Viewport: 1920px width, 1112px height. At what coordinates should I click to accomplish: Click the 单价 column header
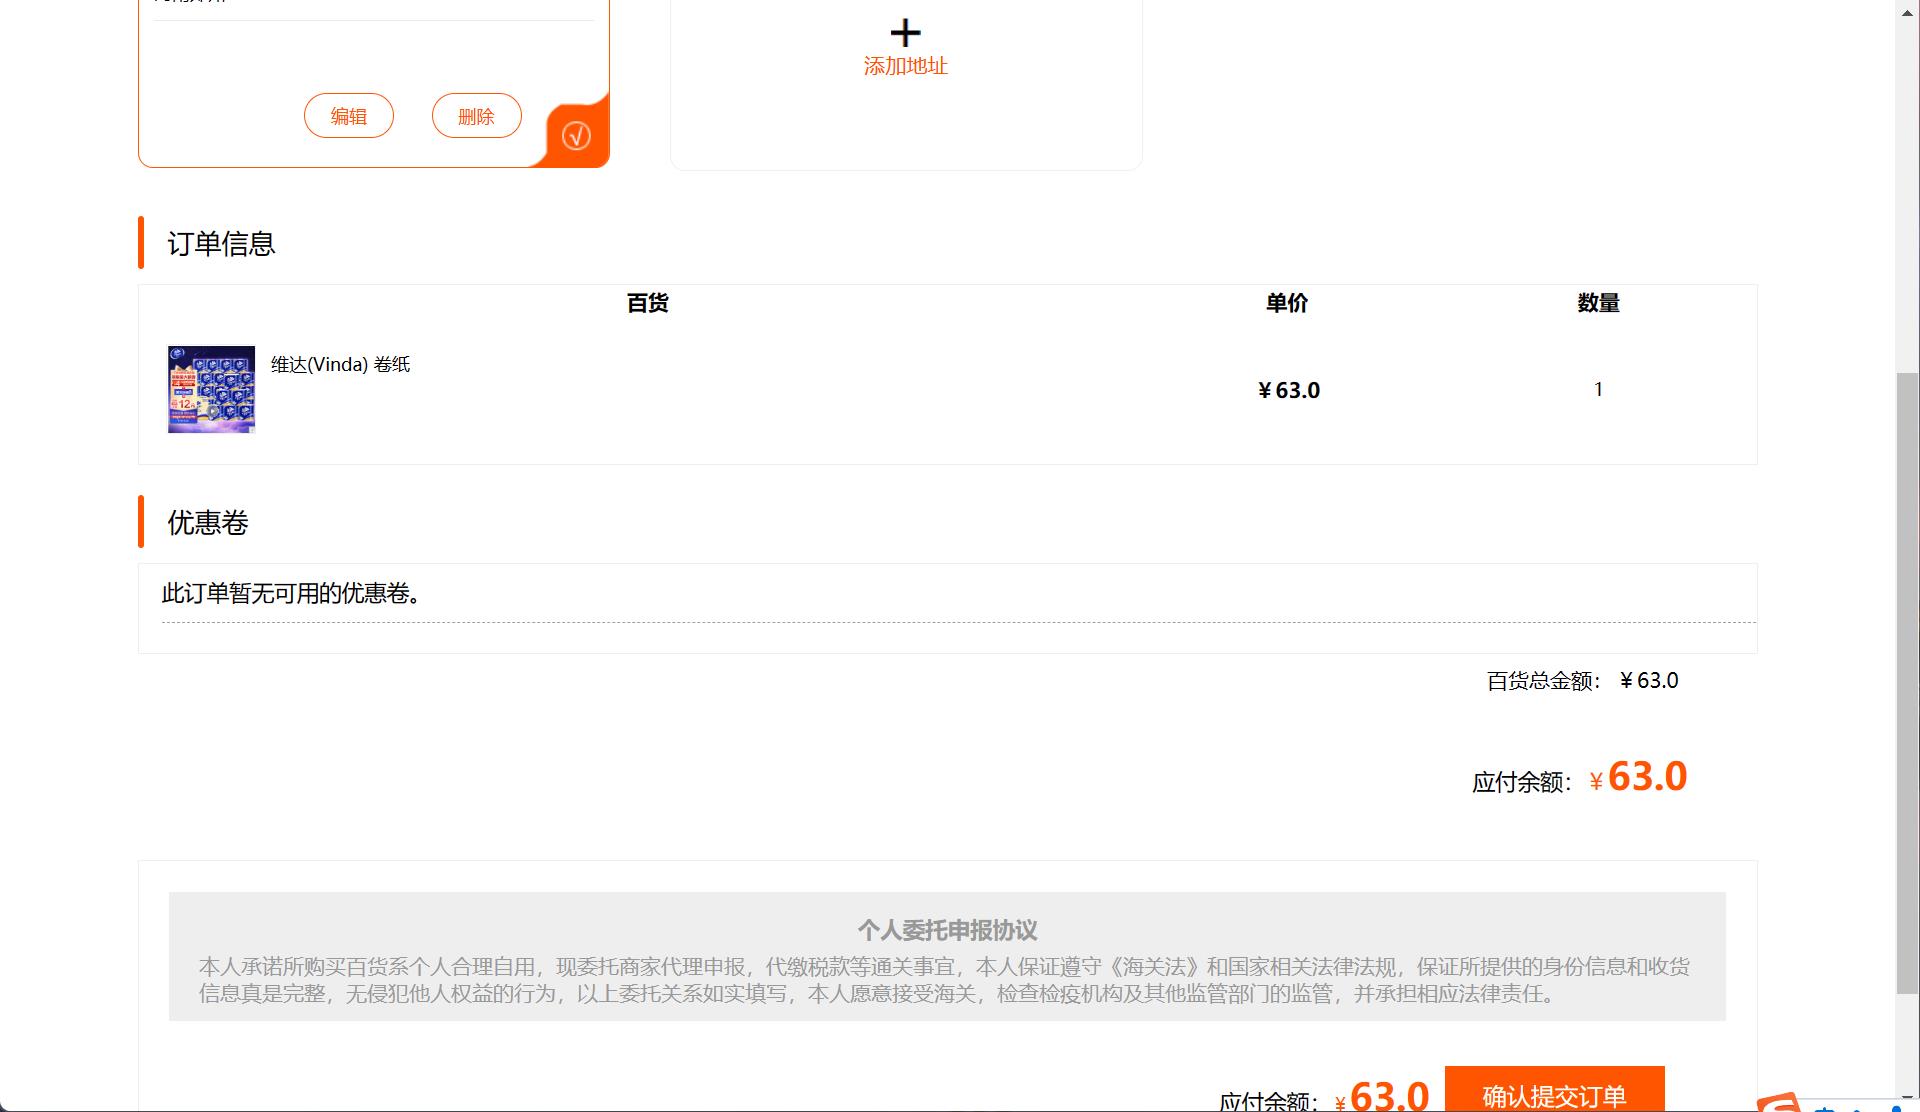point(1286,303)
